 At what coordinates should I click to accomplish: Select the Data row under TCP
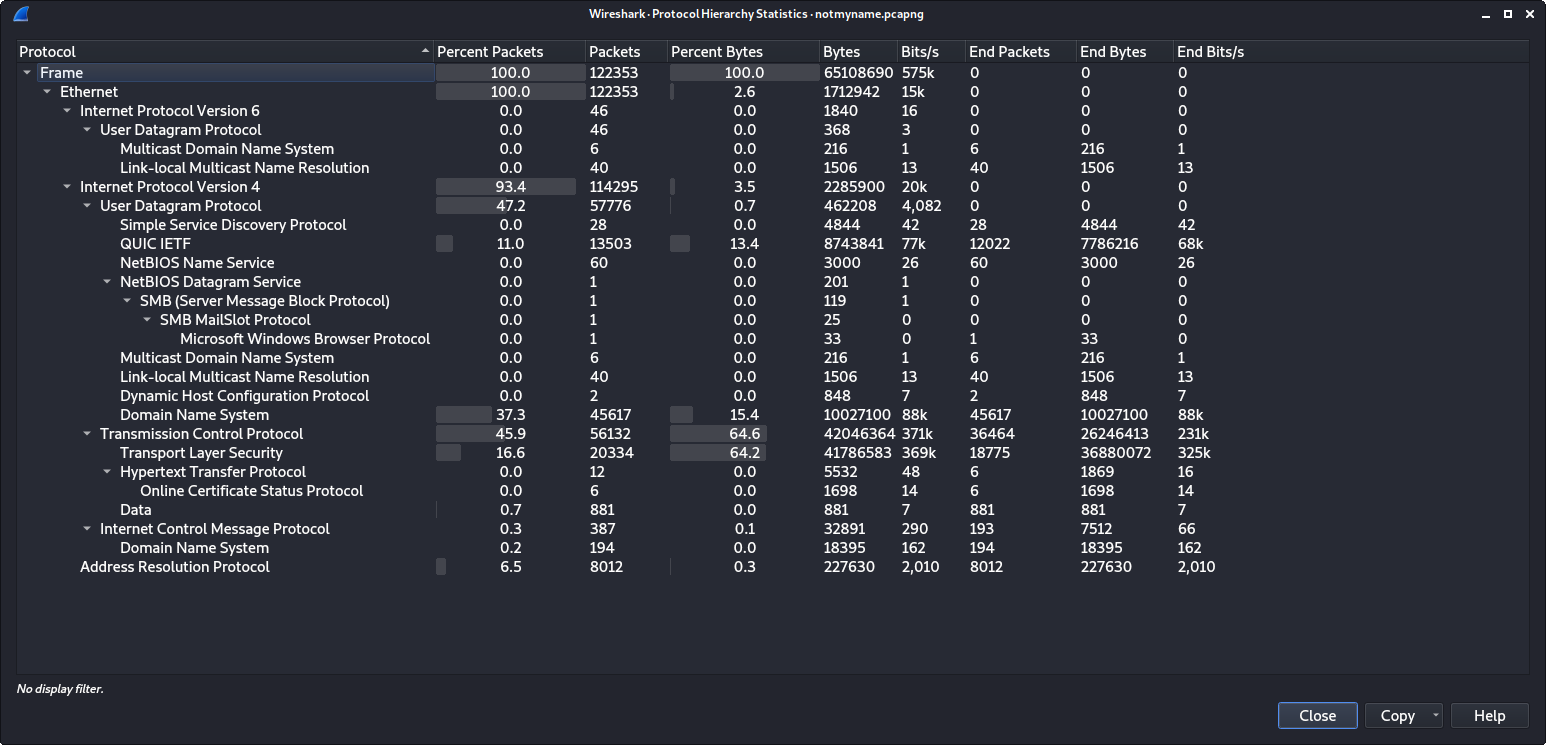click(x=772, y=510)
